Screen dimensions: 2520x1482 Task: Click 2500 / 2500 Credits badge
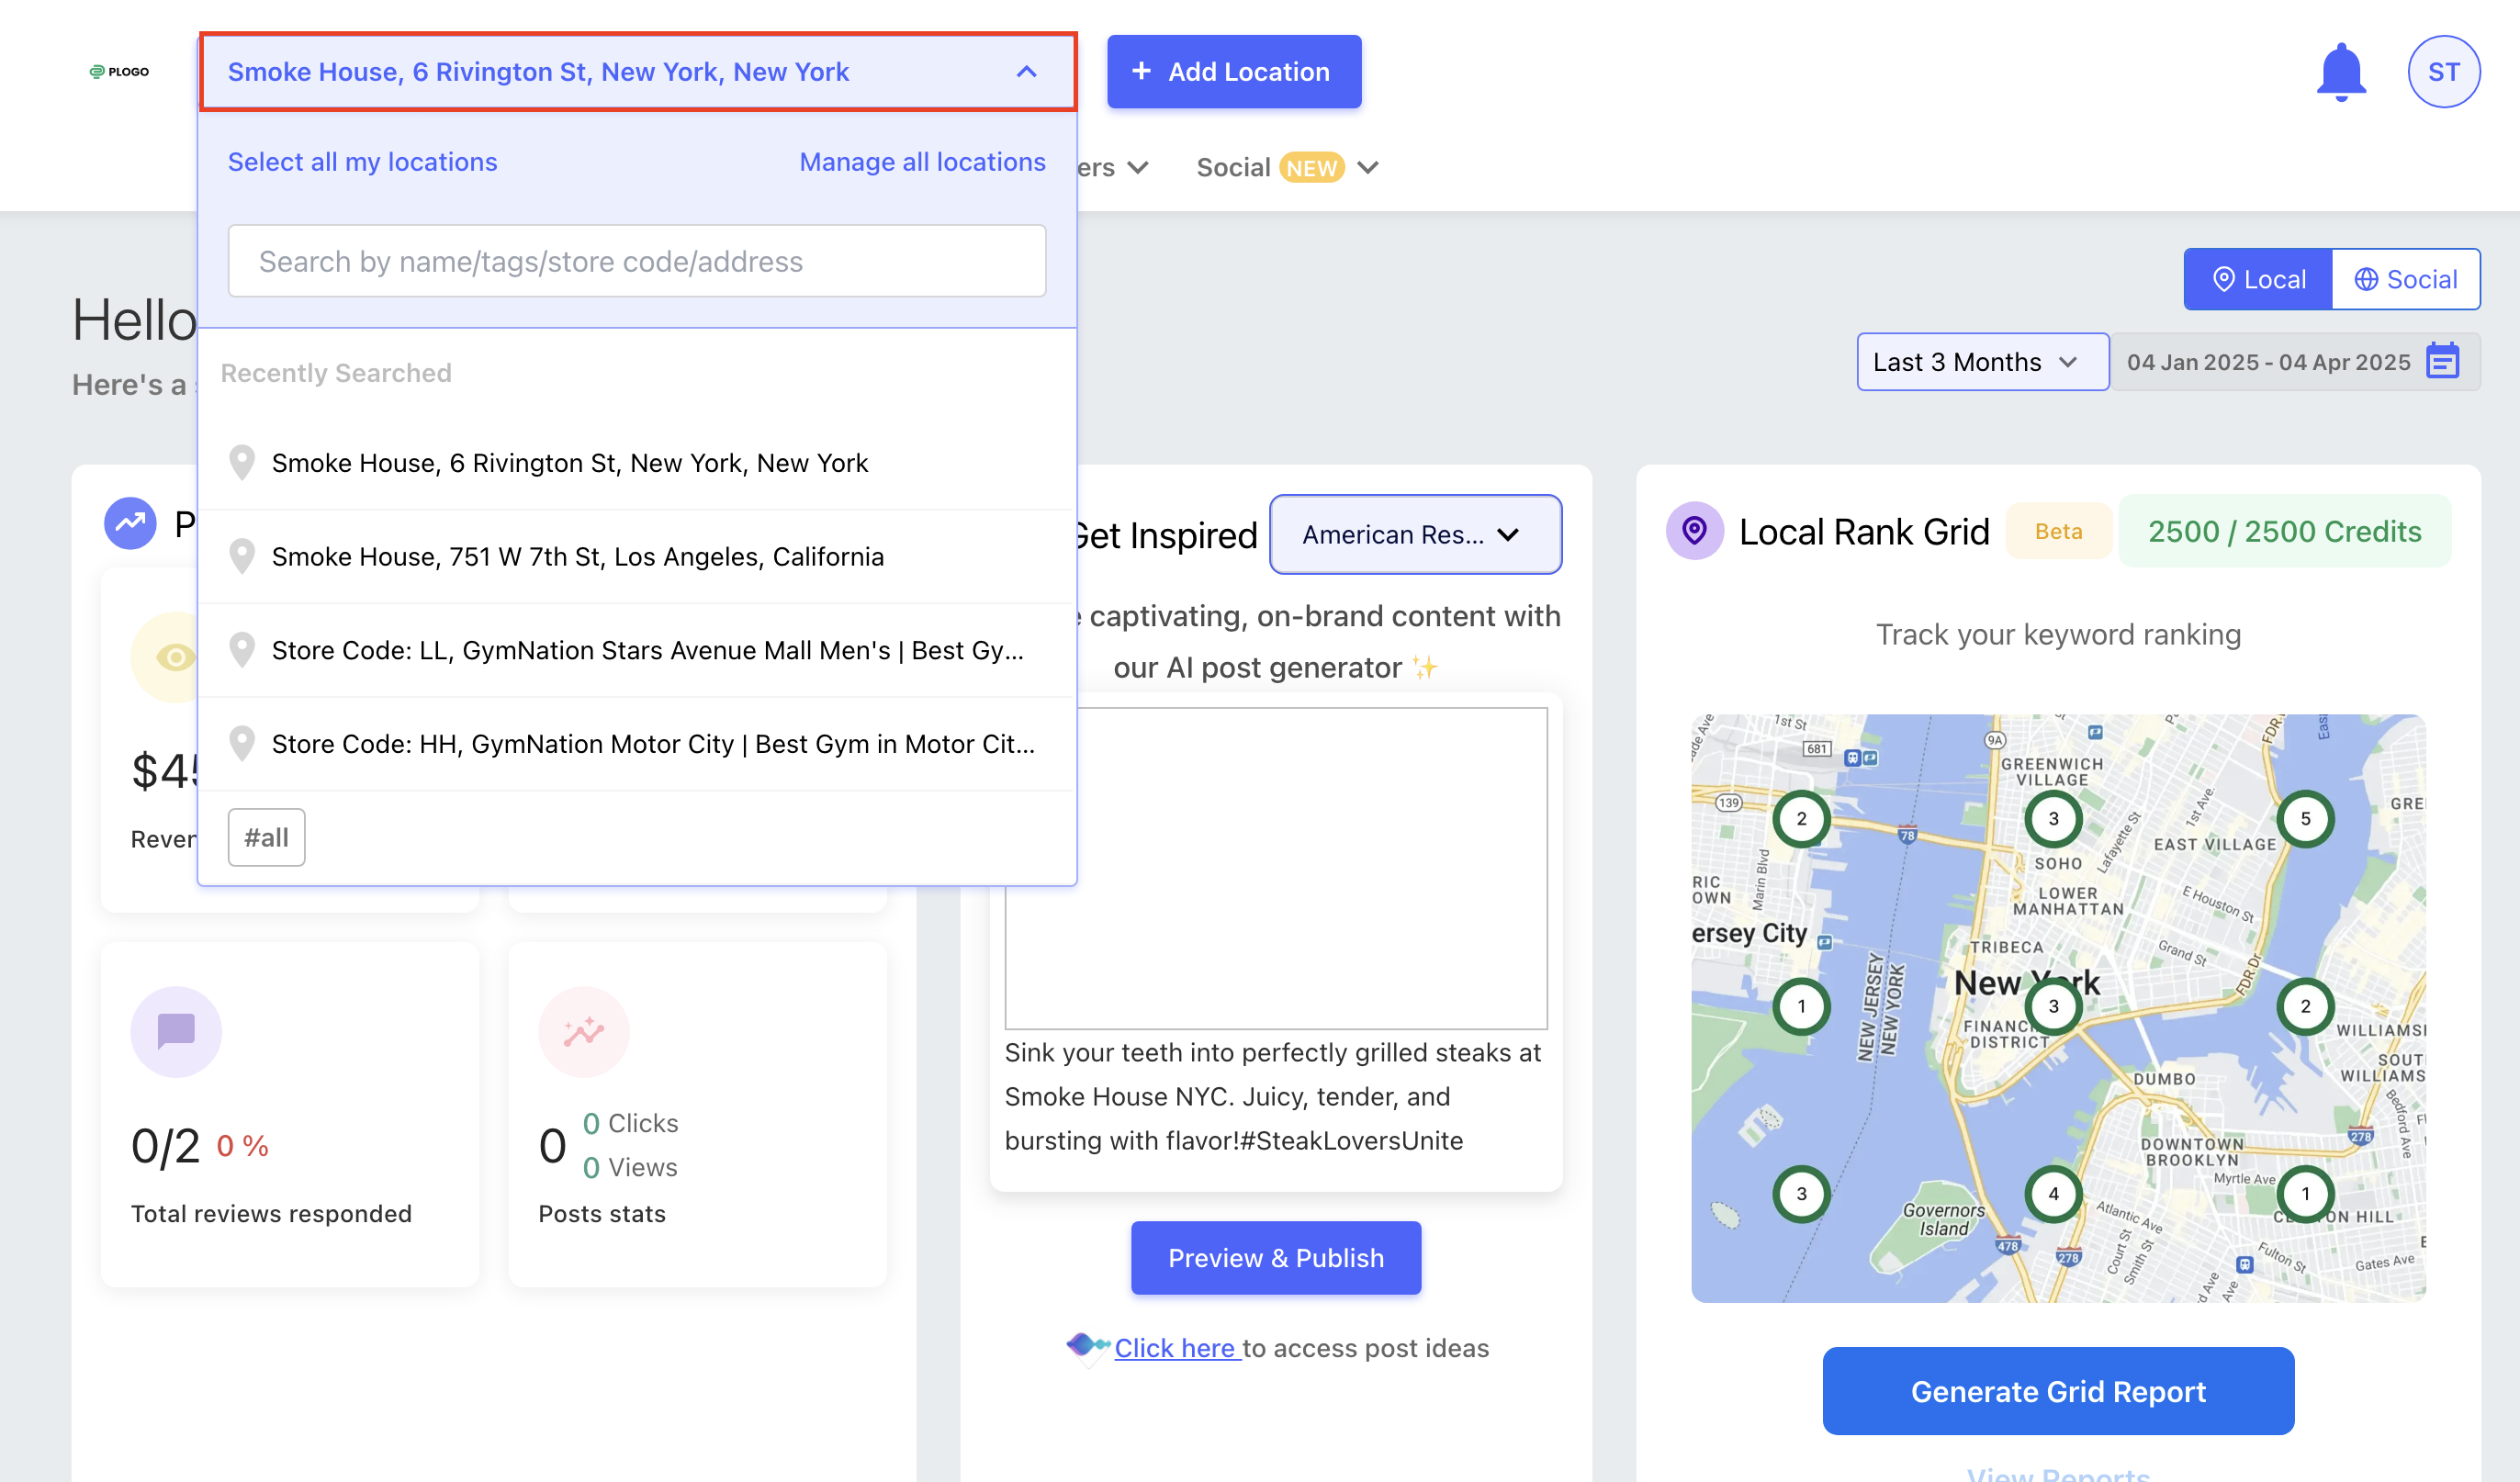(x=2284, y=532)
